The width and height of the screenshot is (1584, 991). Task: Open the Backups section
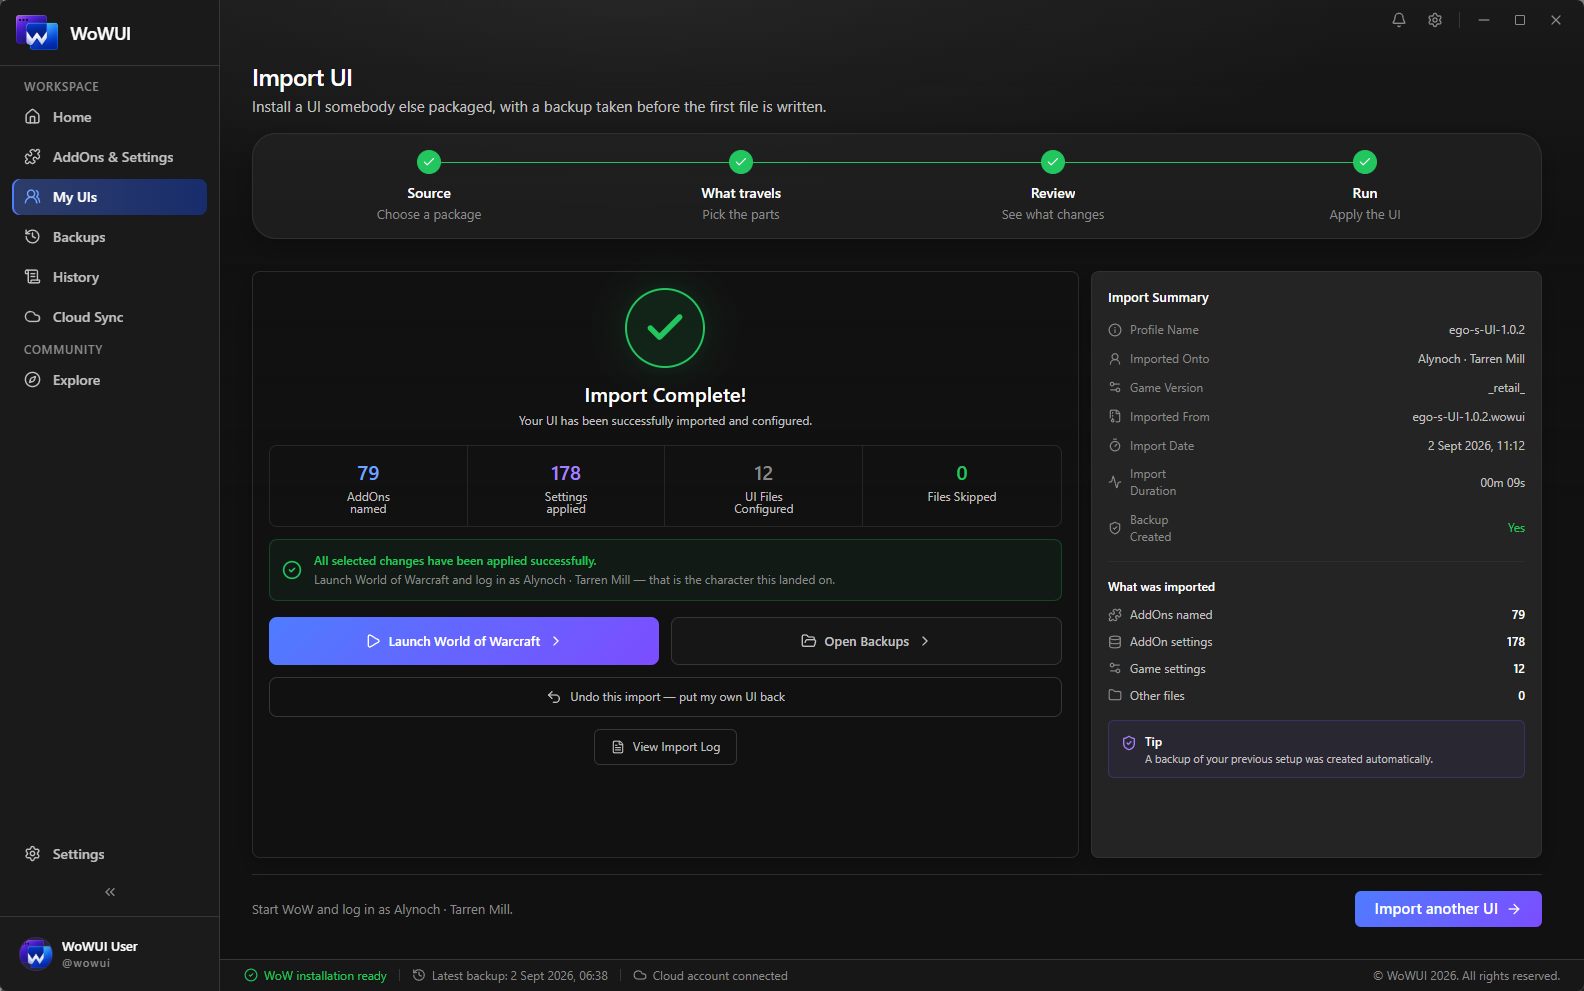tap(109, 237)
